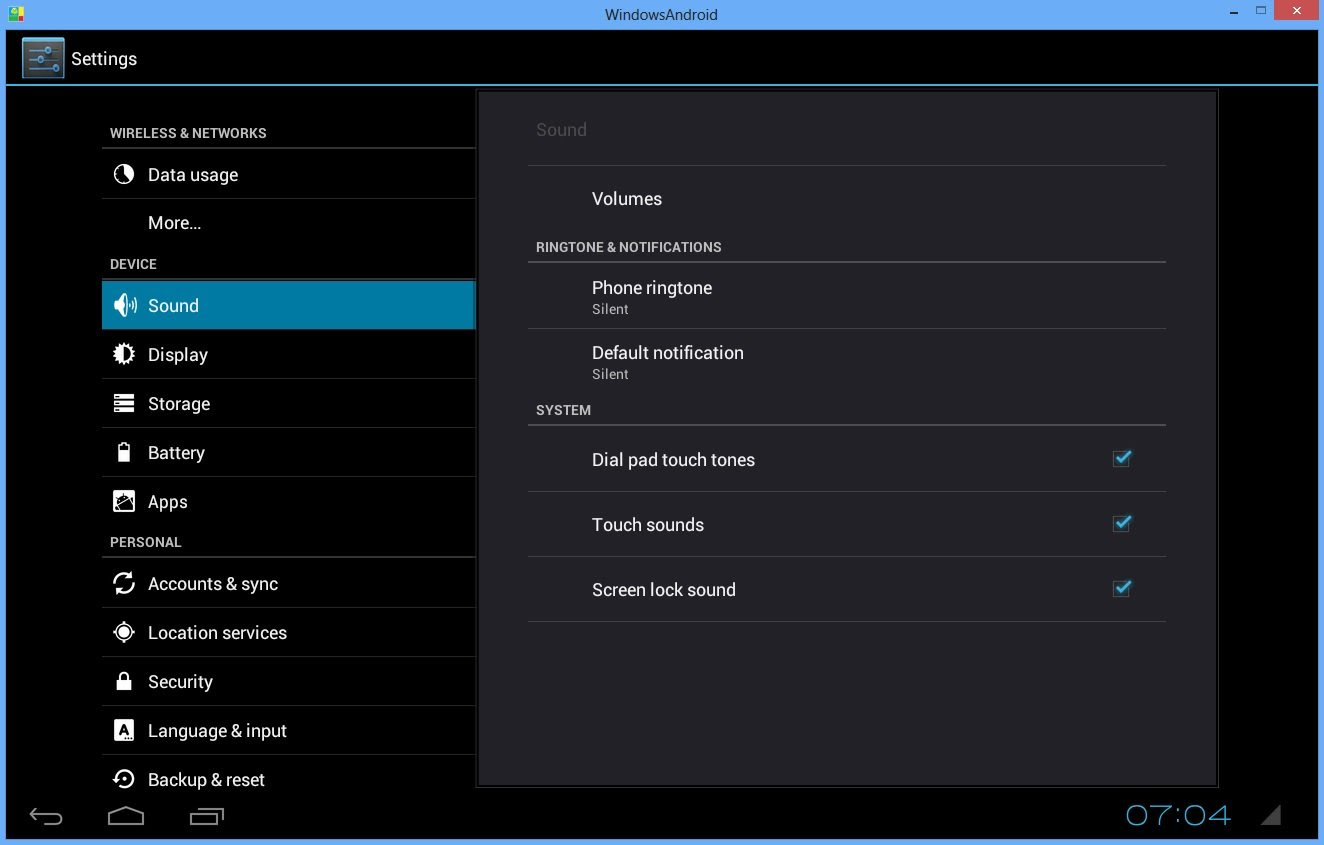Click the Data usage icon
The image size is (1324, 845).
click(123, 173)
